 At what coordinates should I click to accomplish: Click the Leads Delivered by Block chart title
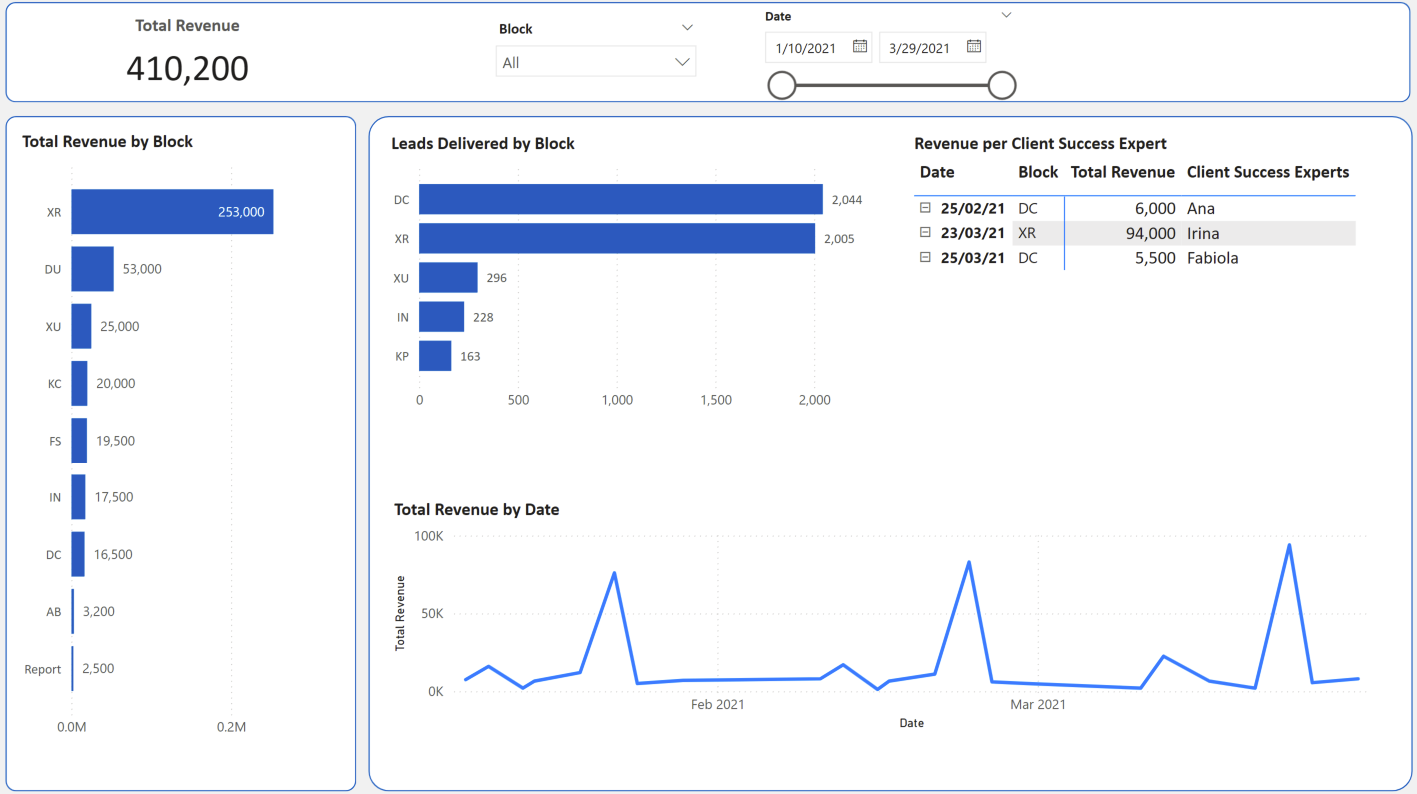point(483,144)
